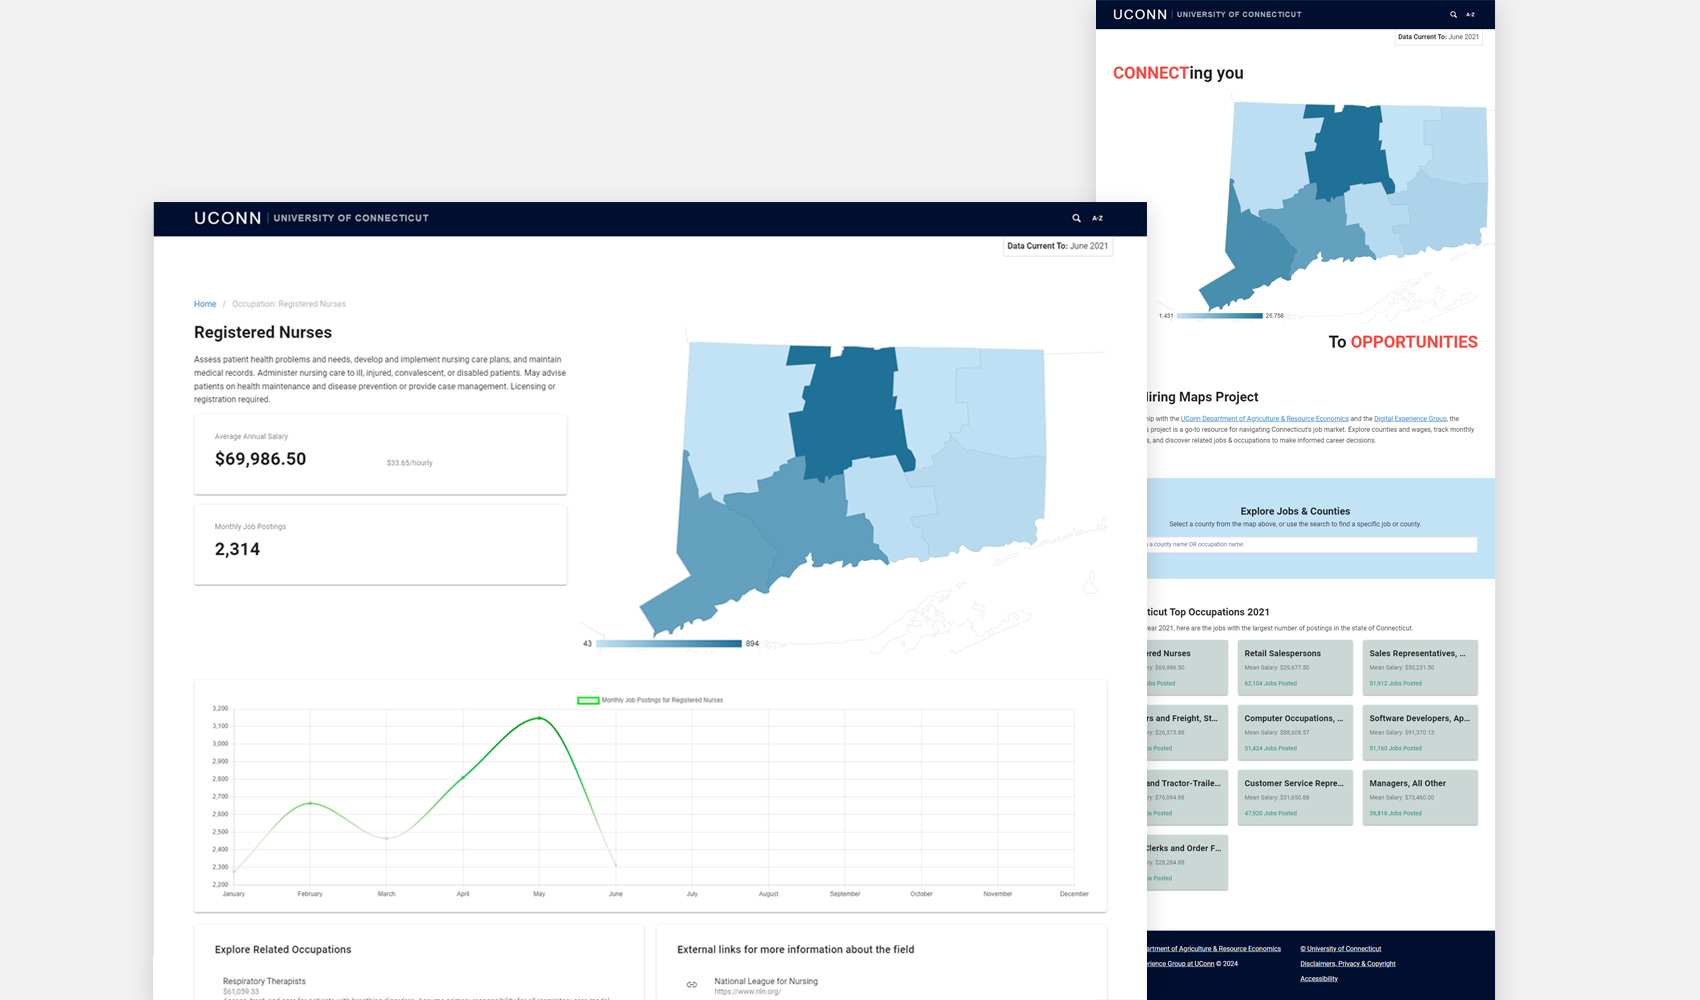This screenshot has height=1000, width=1700.
Task: Click the Registered Nurses page heading
Action: click(263, 332)
